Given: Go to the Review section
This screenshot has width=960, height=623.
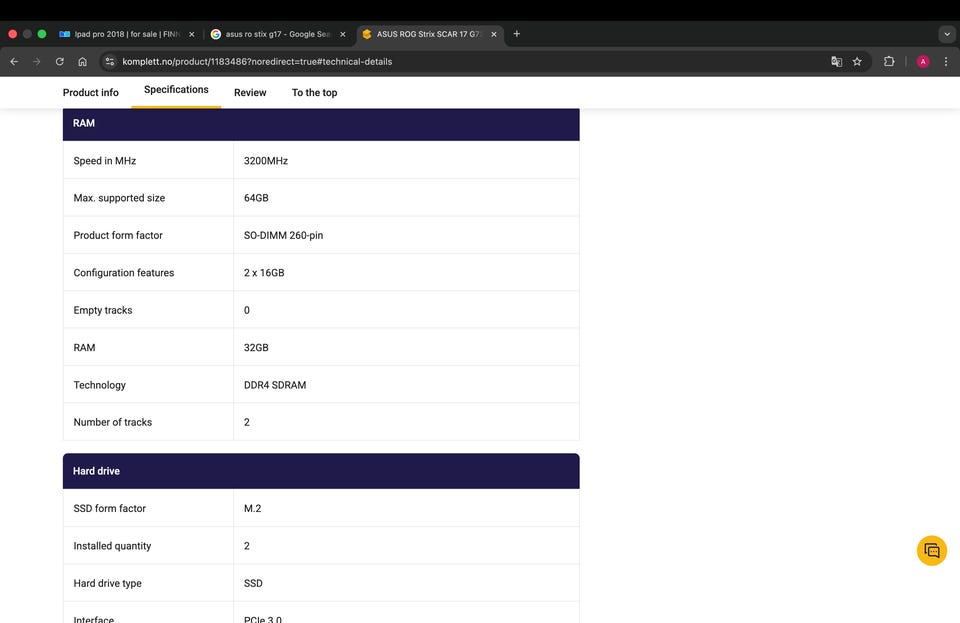Looking at the screenshot, I should tap(250, 92).
